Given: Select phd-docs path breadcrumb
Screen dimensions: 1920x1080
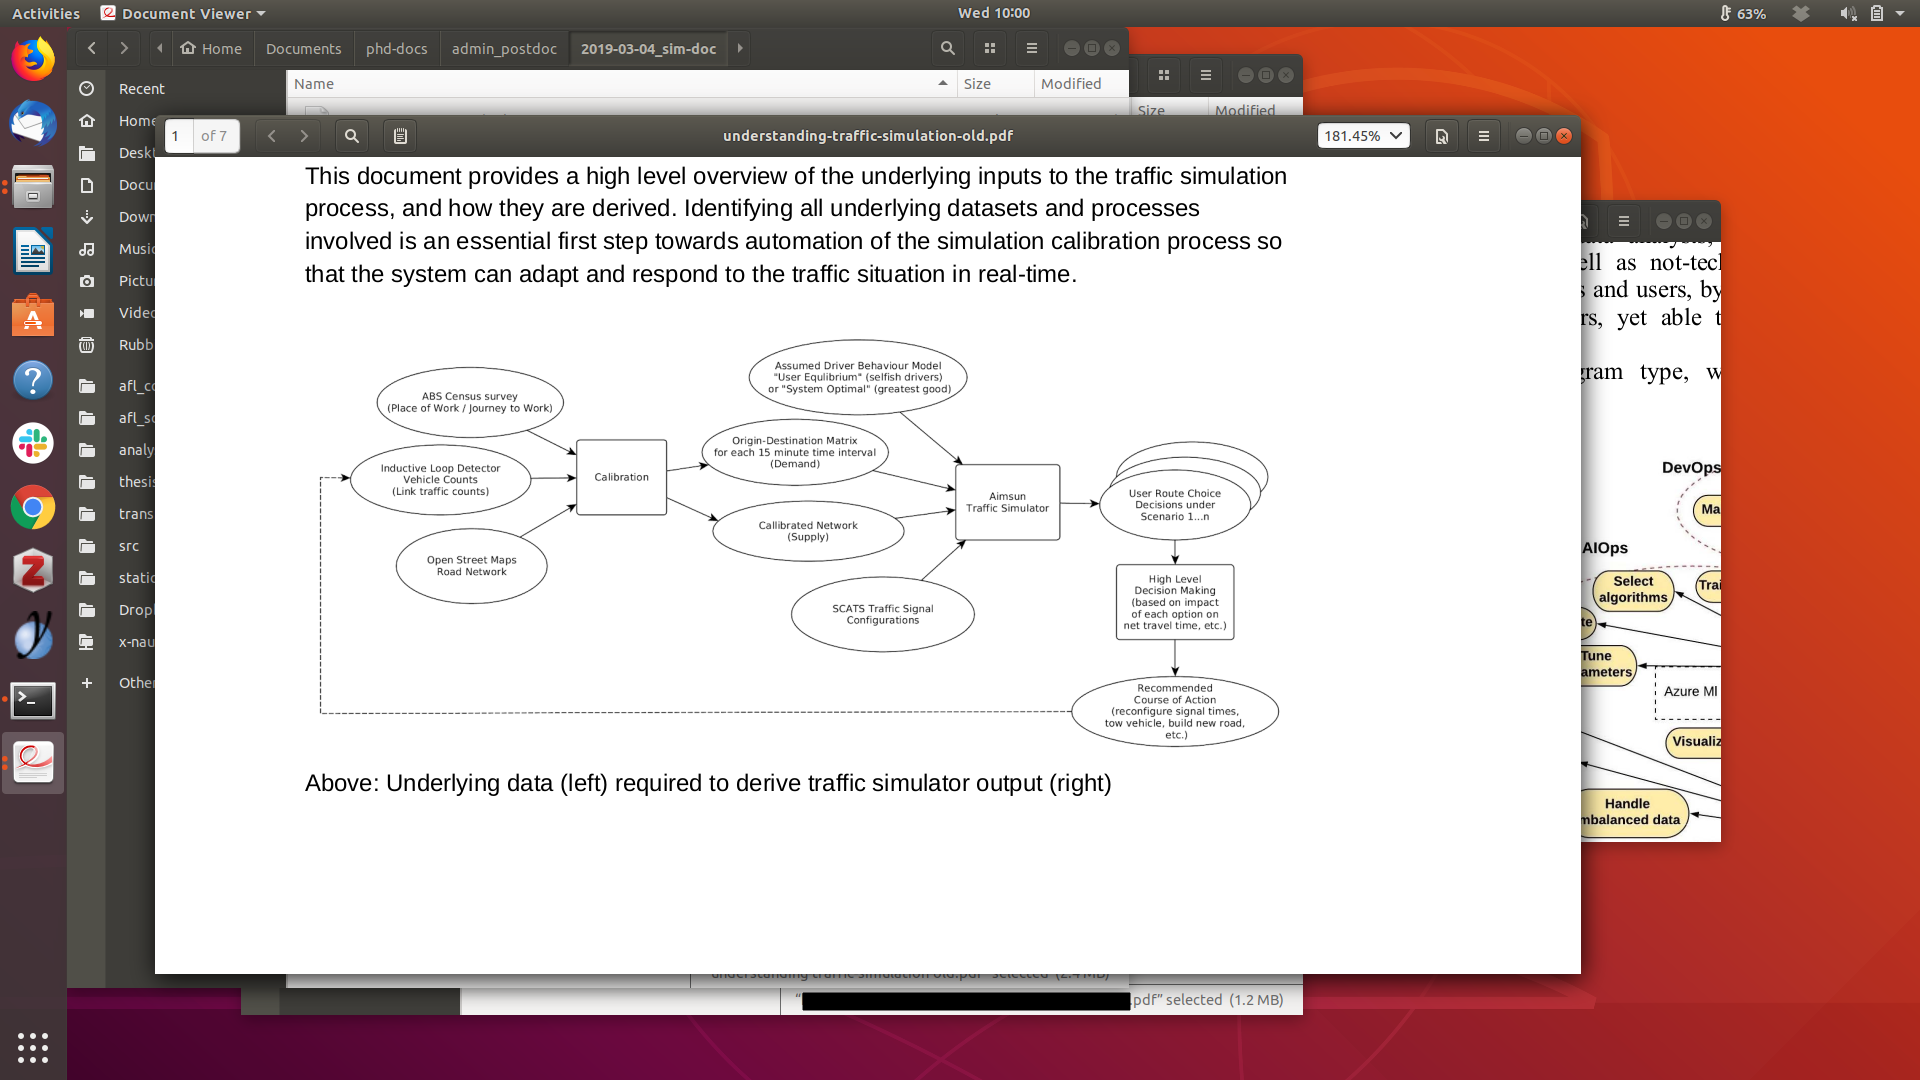Looking at the screenshot, I should point(396,48).
